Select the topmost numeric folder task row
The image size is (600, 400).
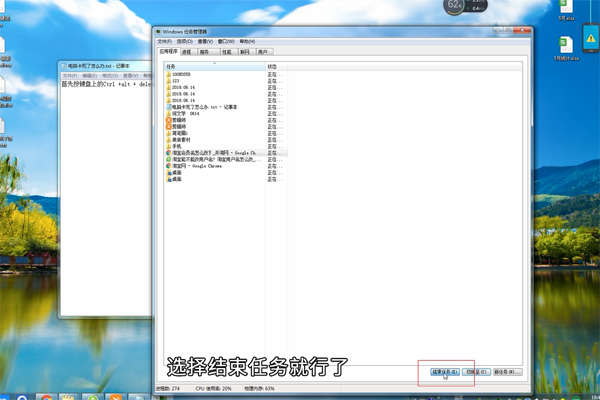click(x=226, y=74)
